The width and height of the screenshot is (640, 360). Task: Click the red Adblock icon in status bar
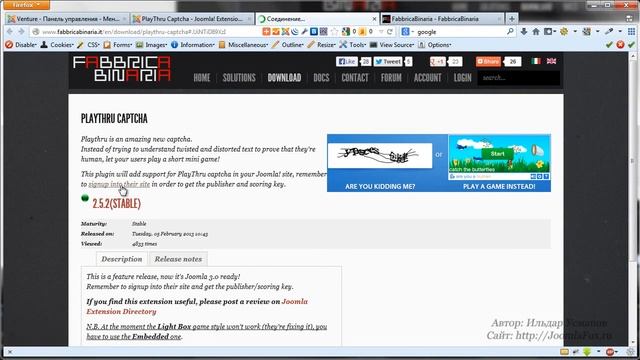[611, 352]
